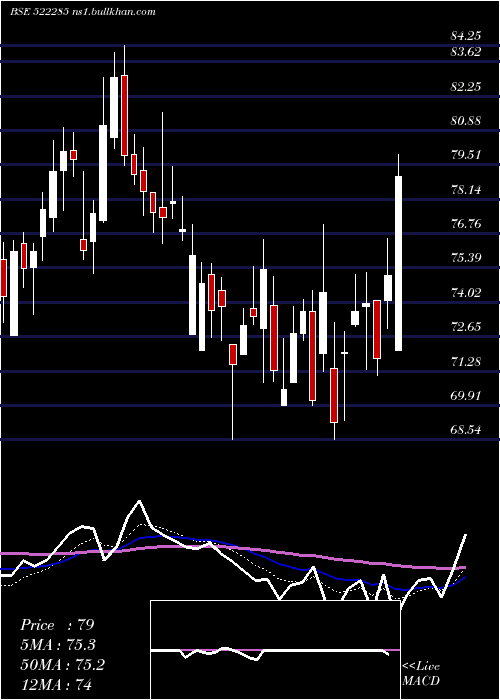Viewport: 500px width, 700px height.
Task: Click inside the Live MACD inset chart
Action: (x=275, y=650)
